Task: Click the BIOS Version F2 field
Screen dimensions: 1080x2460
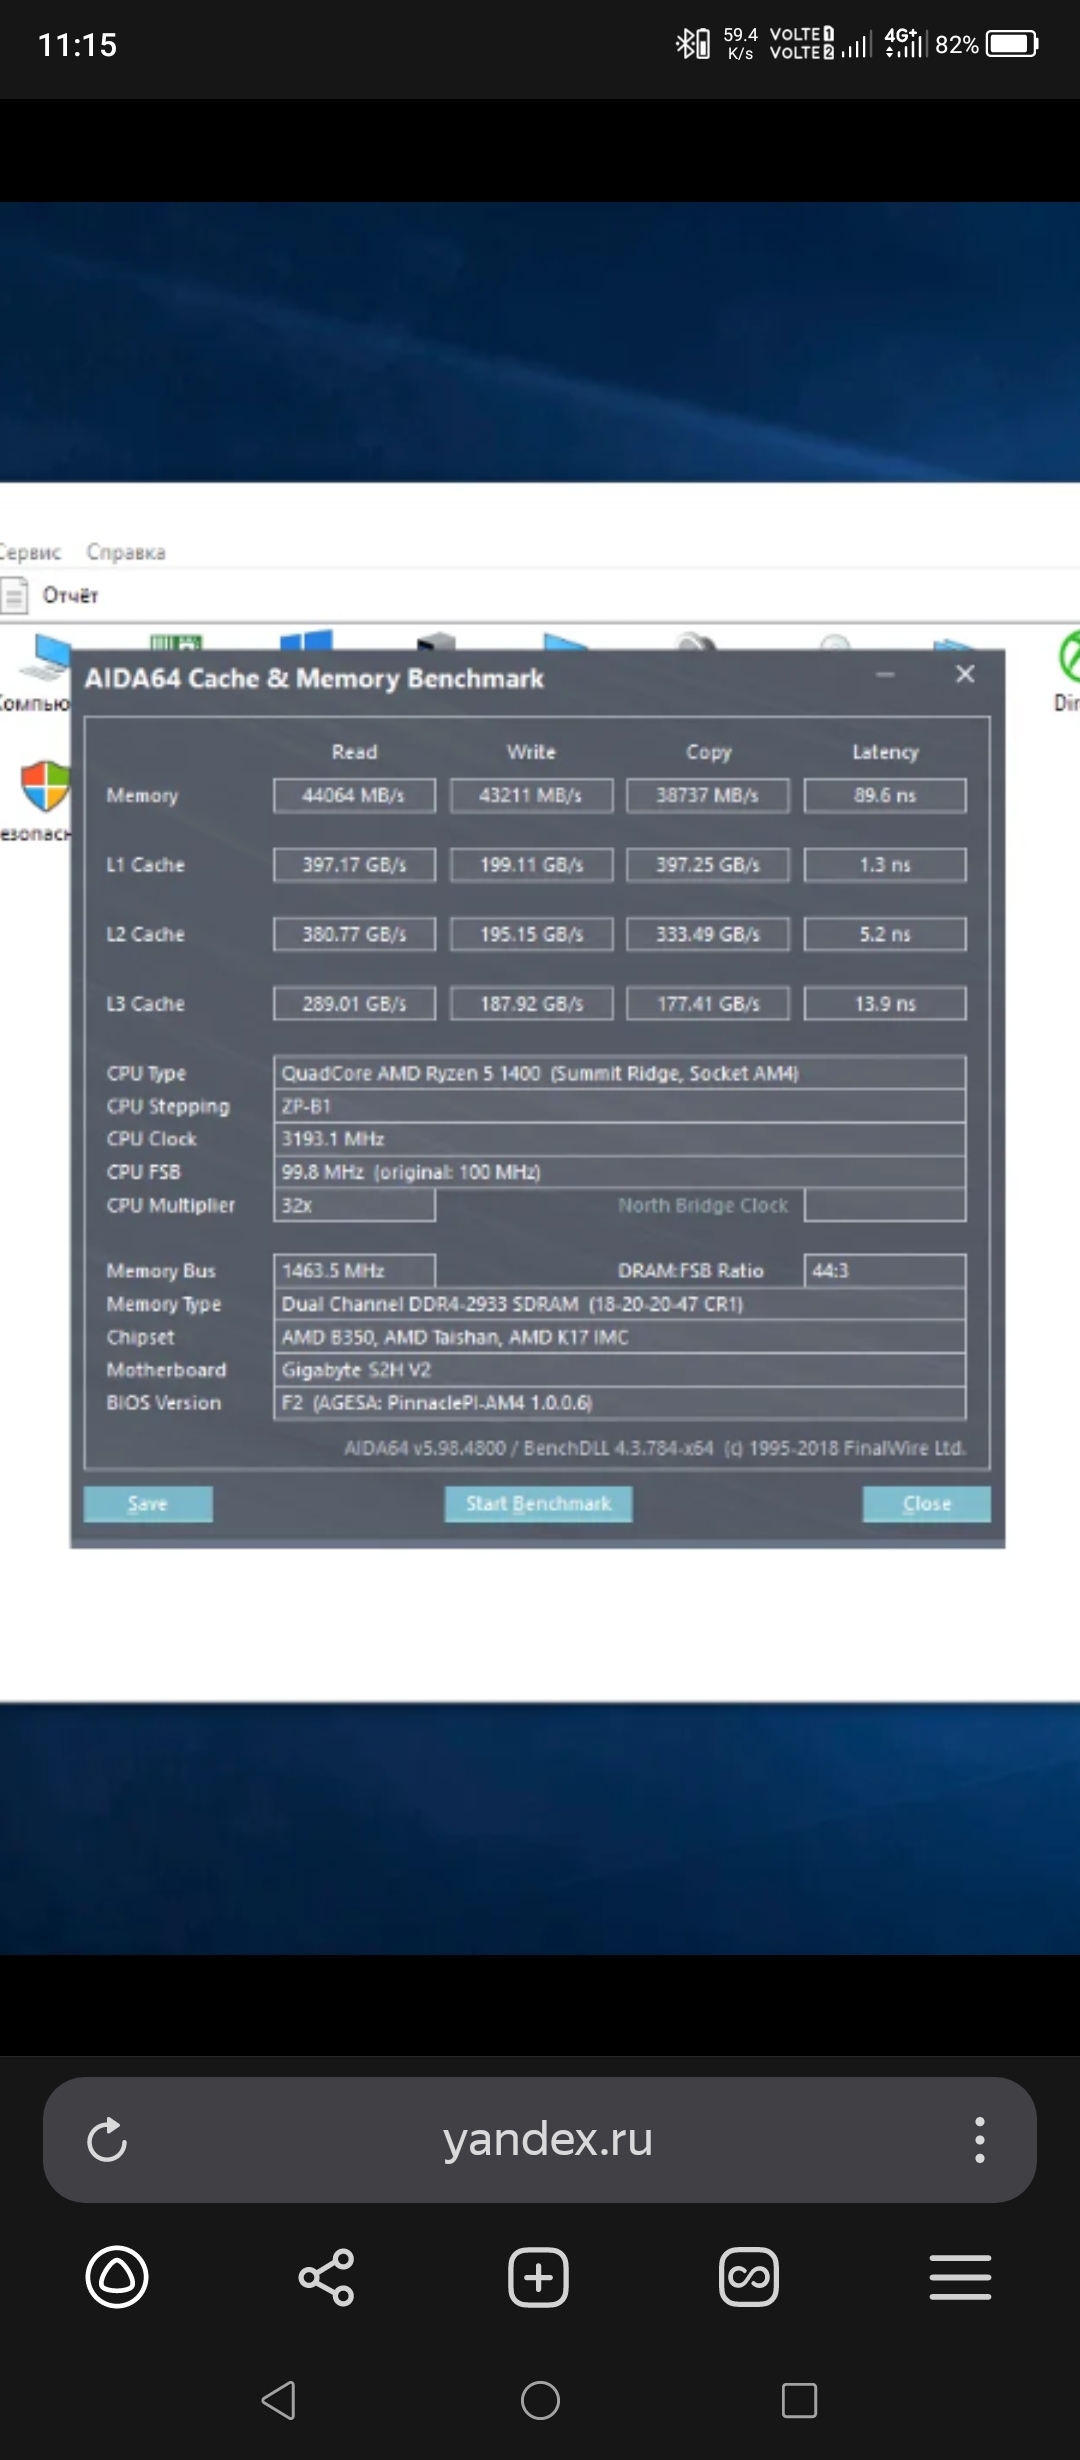Action: click(620, 1403)
